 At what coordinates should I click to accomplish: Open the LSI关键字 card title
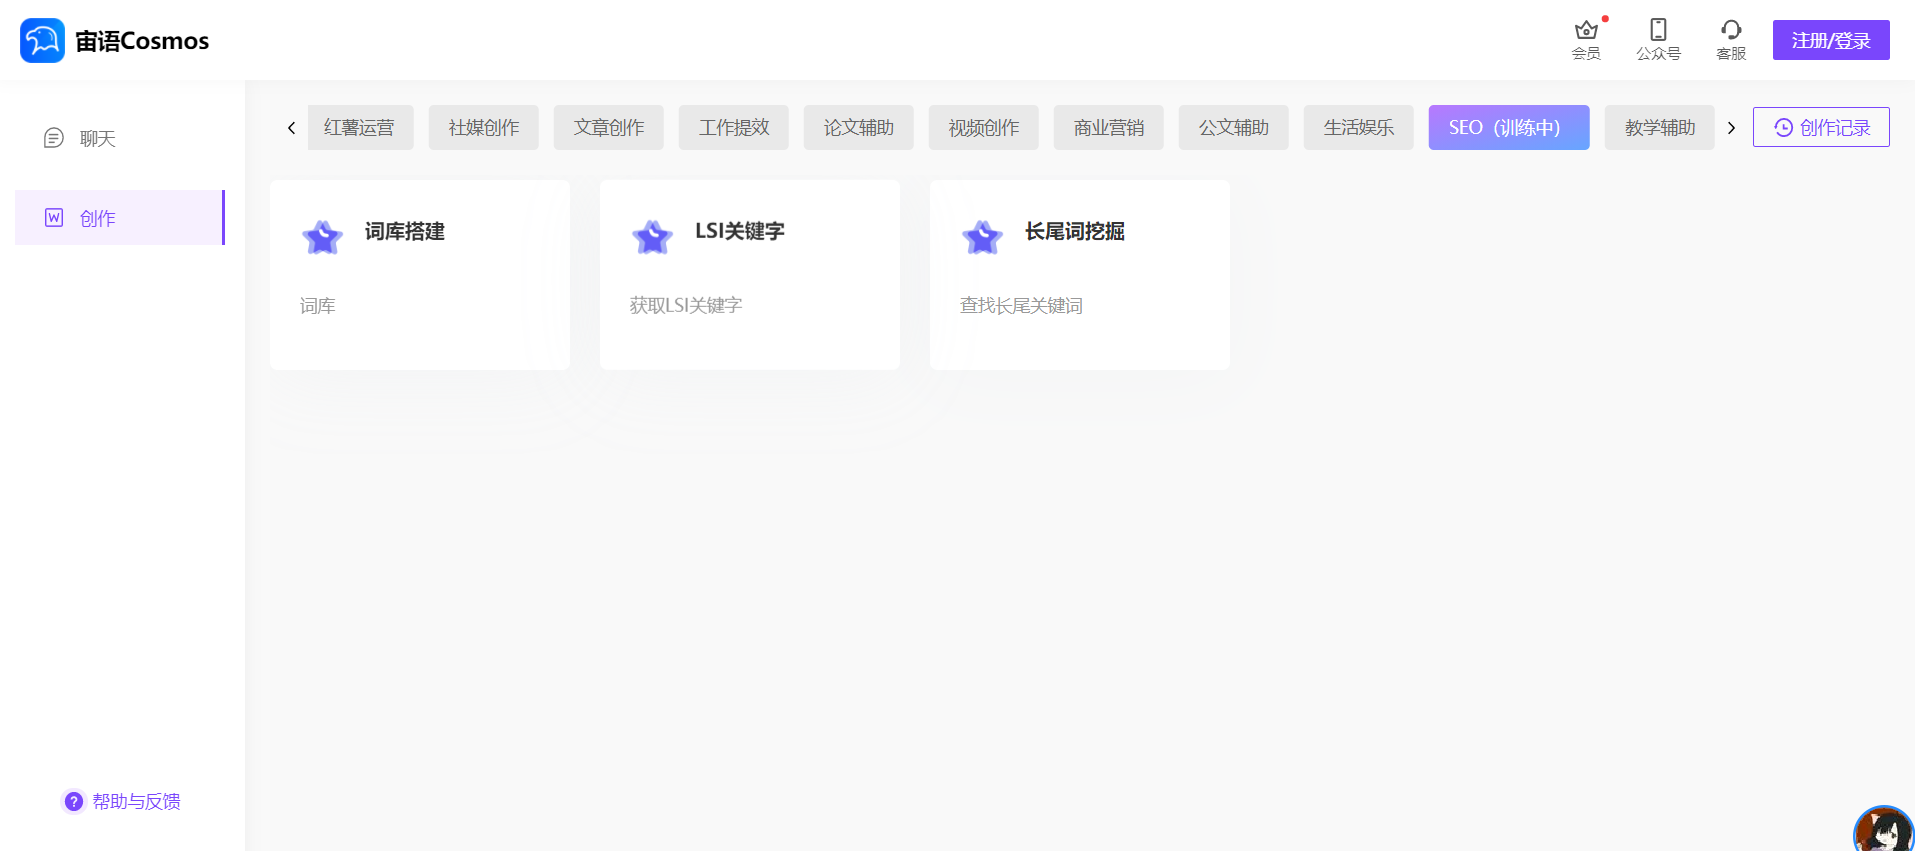(x=740, y=231)
